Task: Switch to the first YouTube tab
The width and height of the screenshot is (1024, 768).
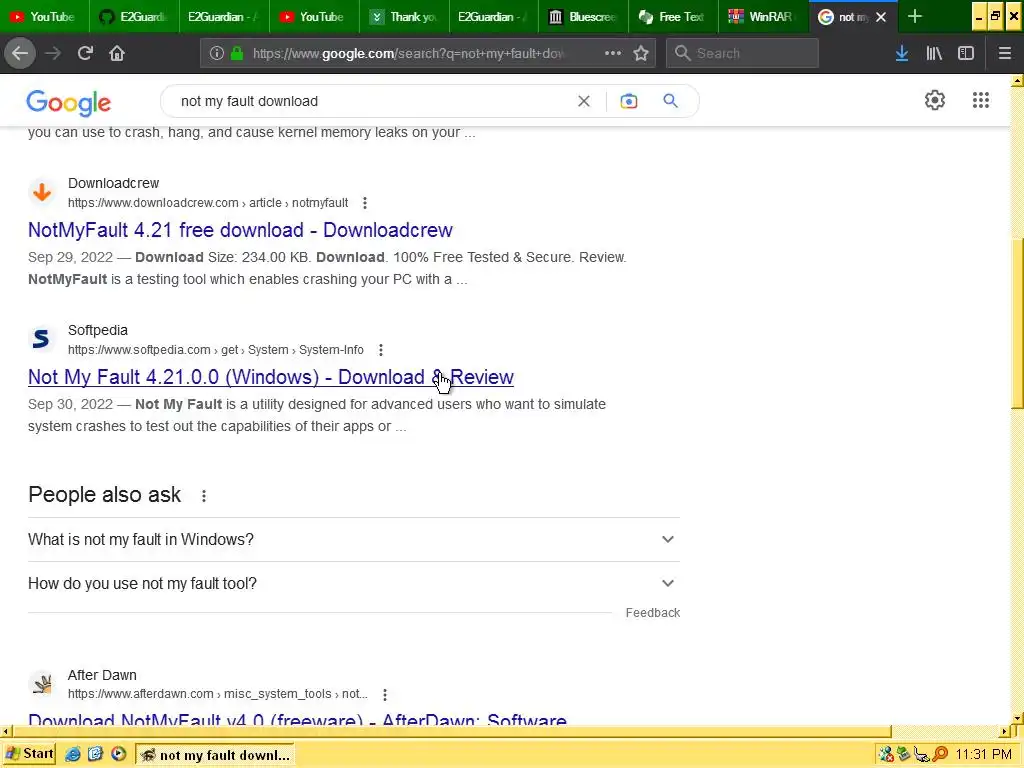Action: [x=43, y=17]
